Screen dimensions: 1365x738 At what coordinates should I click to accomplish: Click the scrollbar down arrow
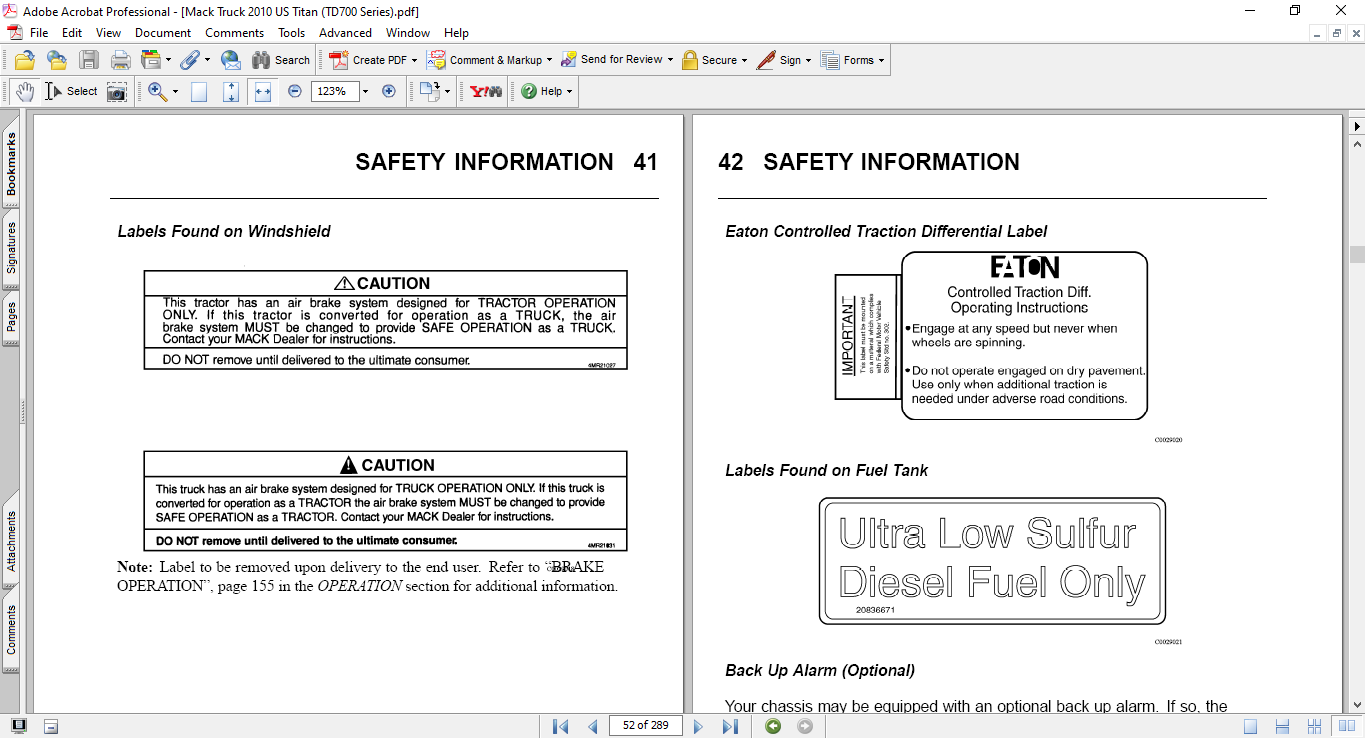pyautogui.click(x=1356, y=704)
